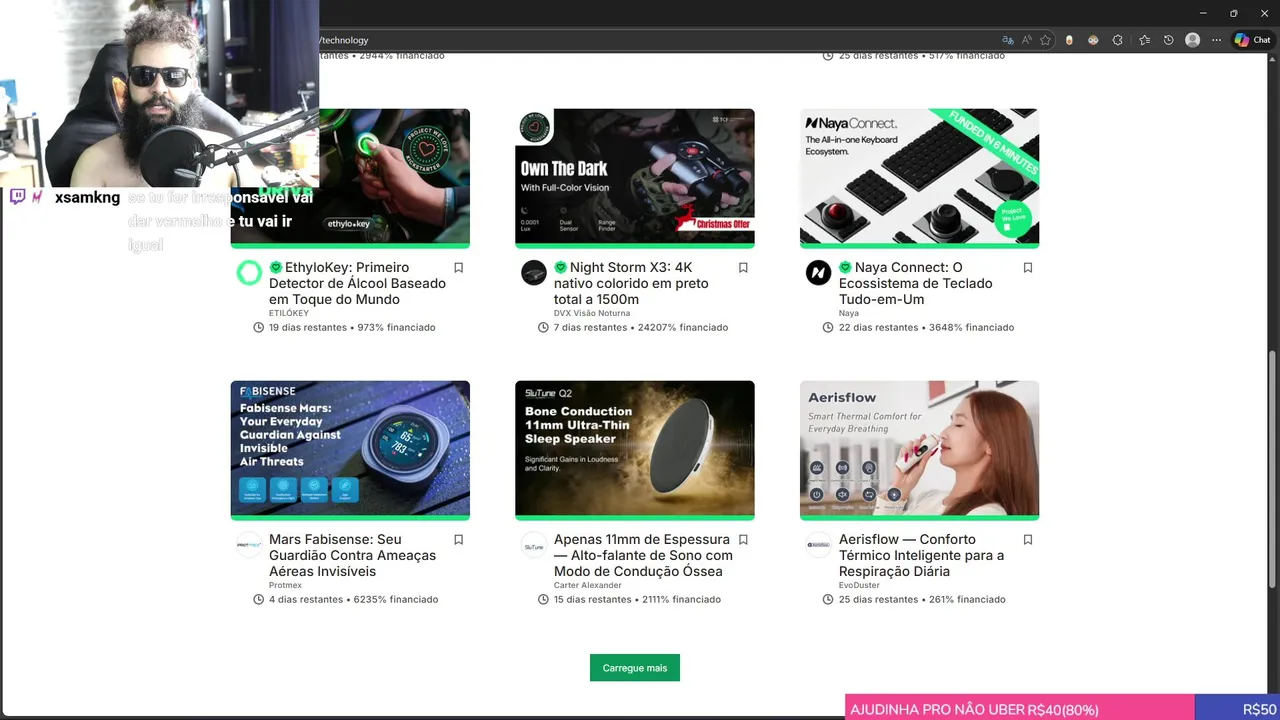Save the EthyloKey project with its bookmark icon
Screen dimensions: 1280x720
(459, 268)
